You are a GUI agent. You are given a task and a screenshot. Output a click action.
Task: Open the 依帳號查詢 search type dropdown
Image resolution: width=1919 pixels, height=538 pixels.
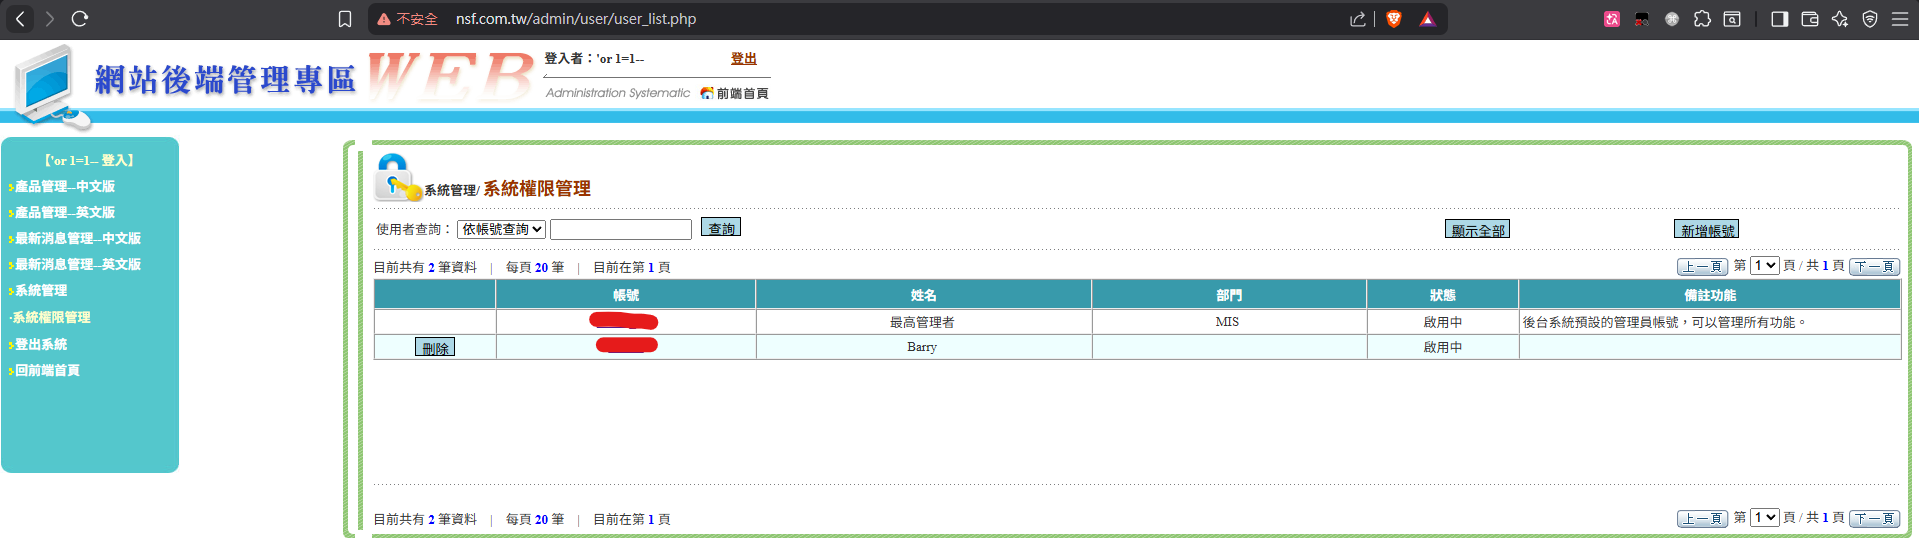[x=501, y=229]
